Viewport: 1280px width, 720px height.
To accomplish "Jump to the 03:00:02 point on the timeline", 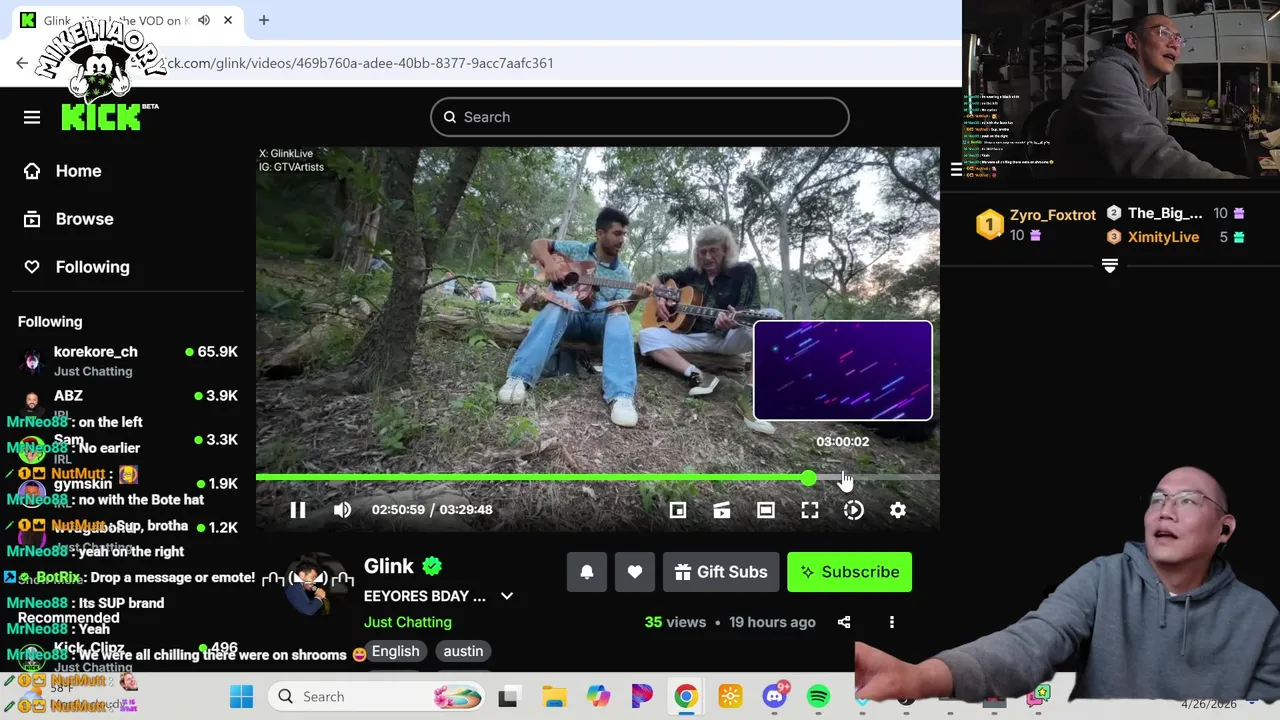I will [x=843, y=478].
